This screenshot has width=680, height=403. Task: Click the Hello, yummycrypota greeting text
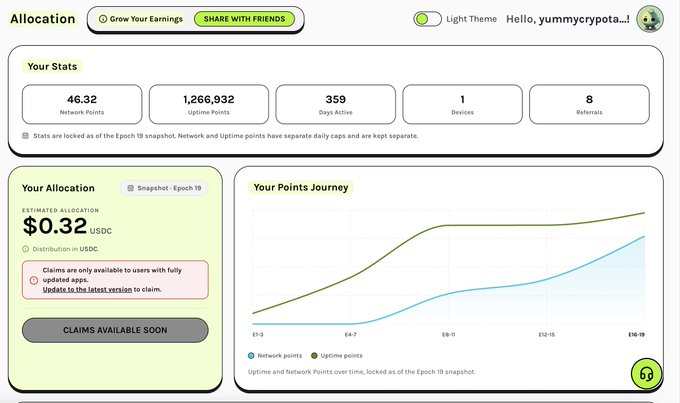[x=568, y=19]
